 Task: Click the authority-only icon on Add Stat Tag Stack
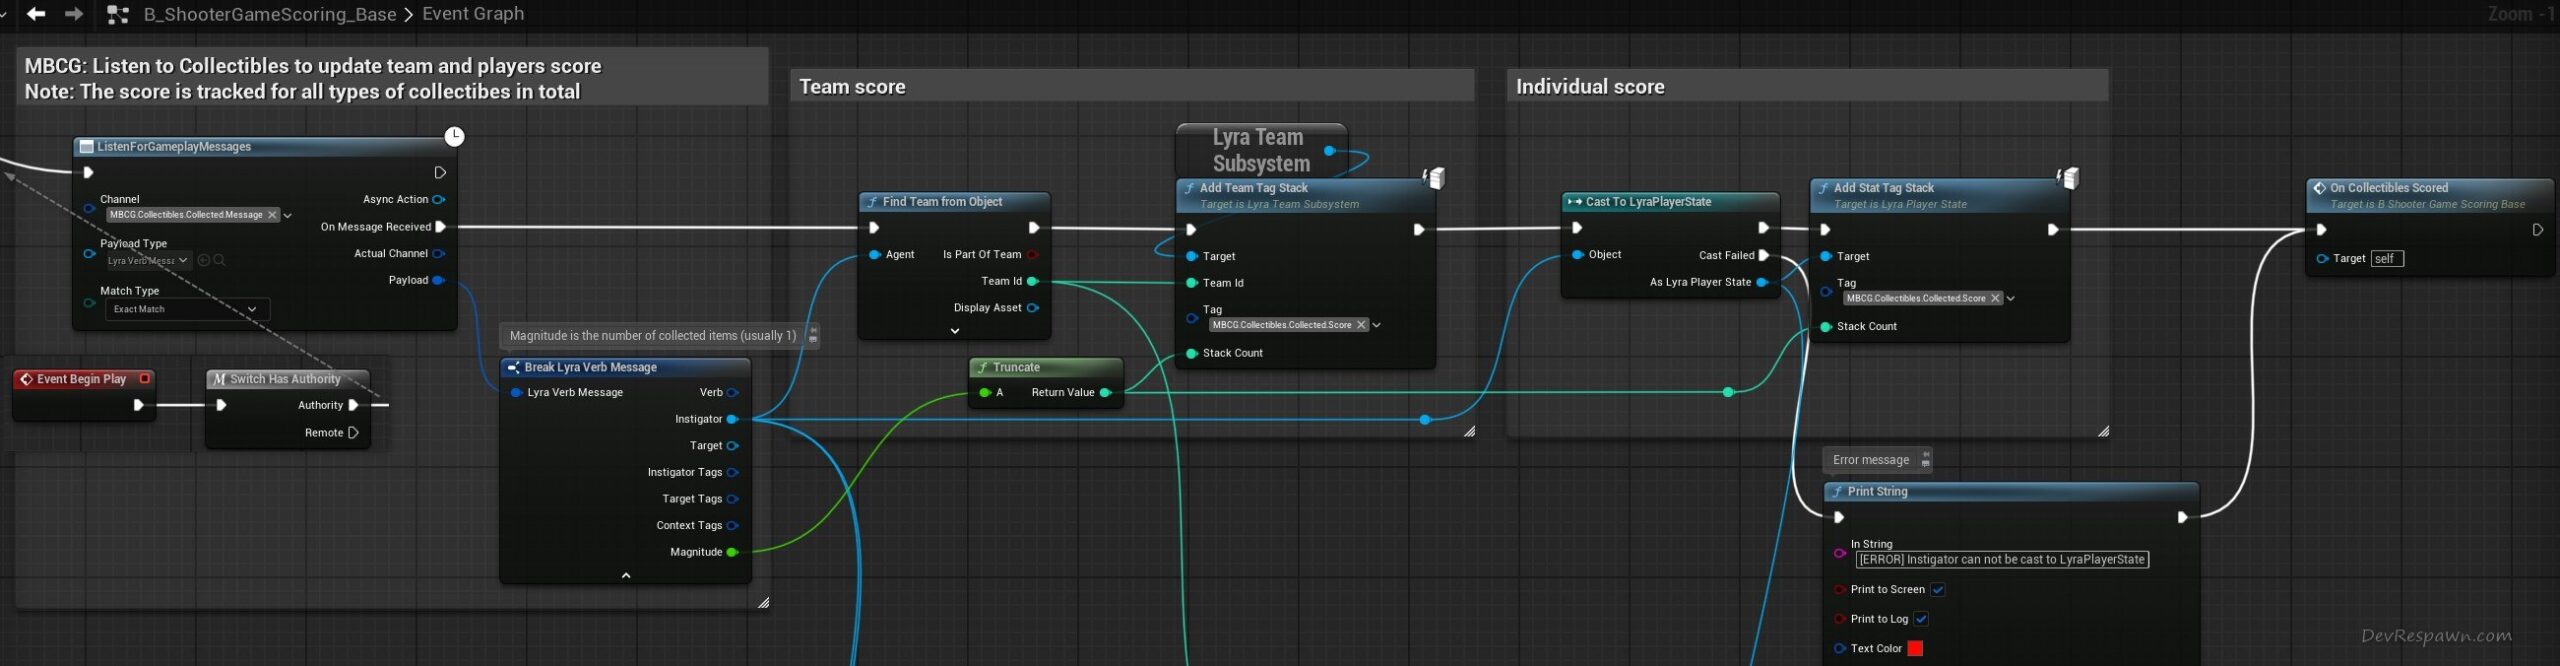point(2068,178)
